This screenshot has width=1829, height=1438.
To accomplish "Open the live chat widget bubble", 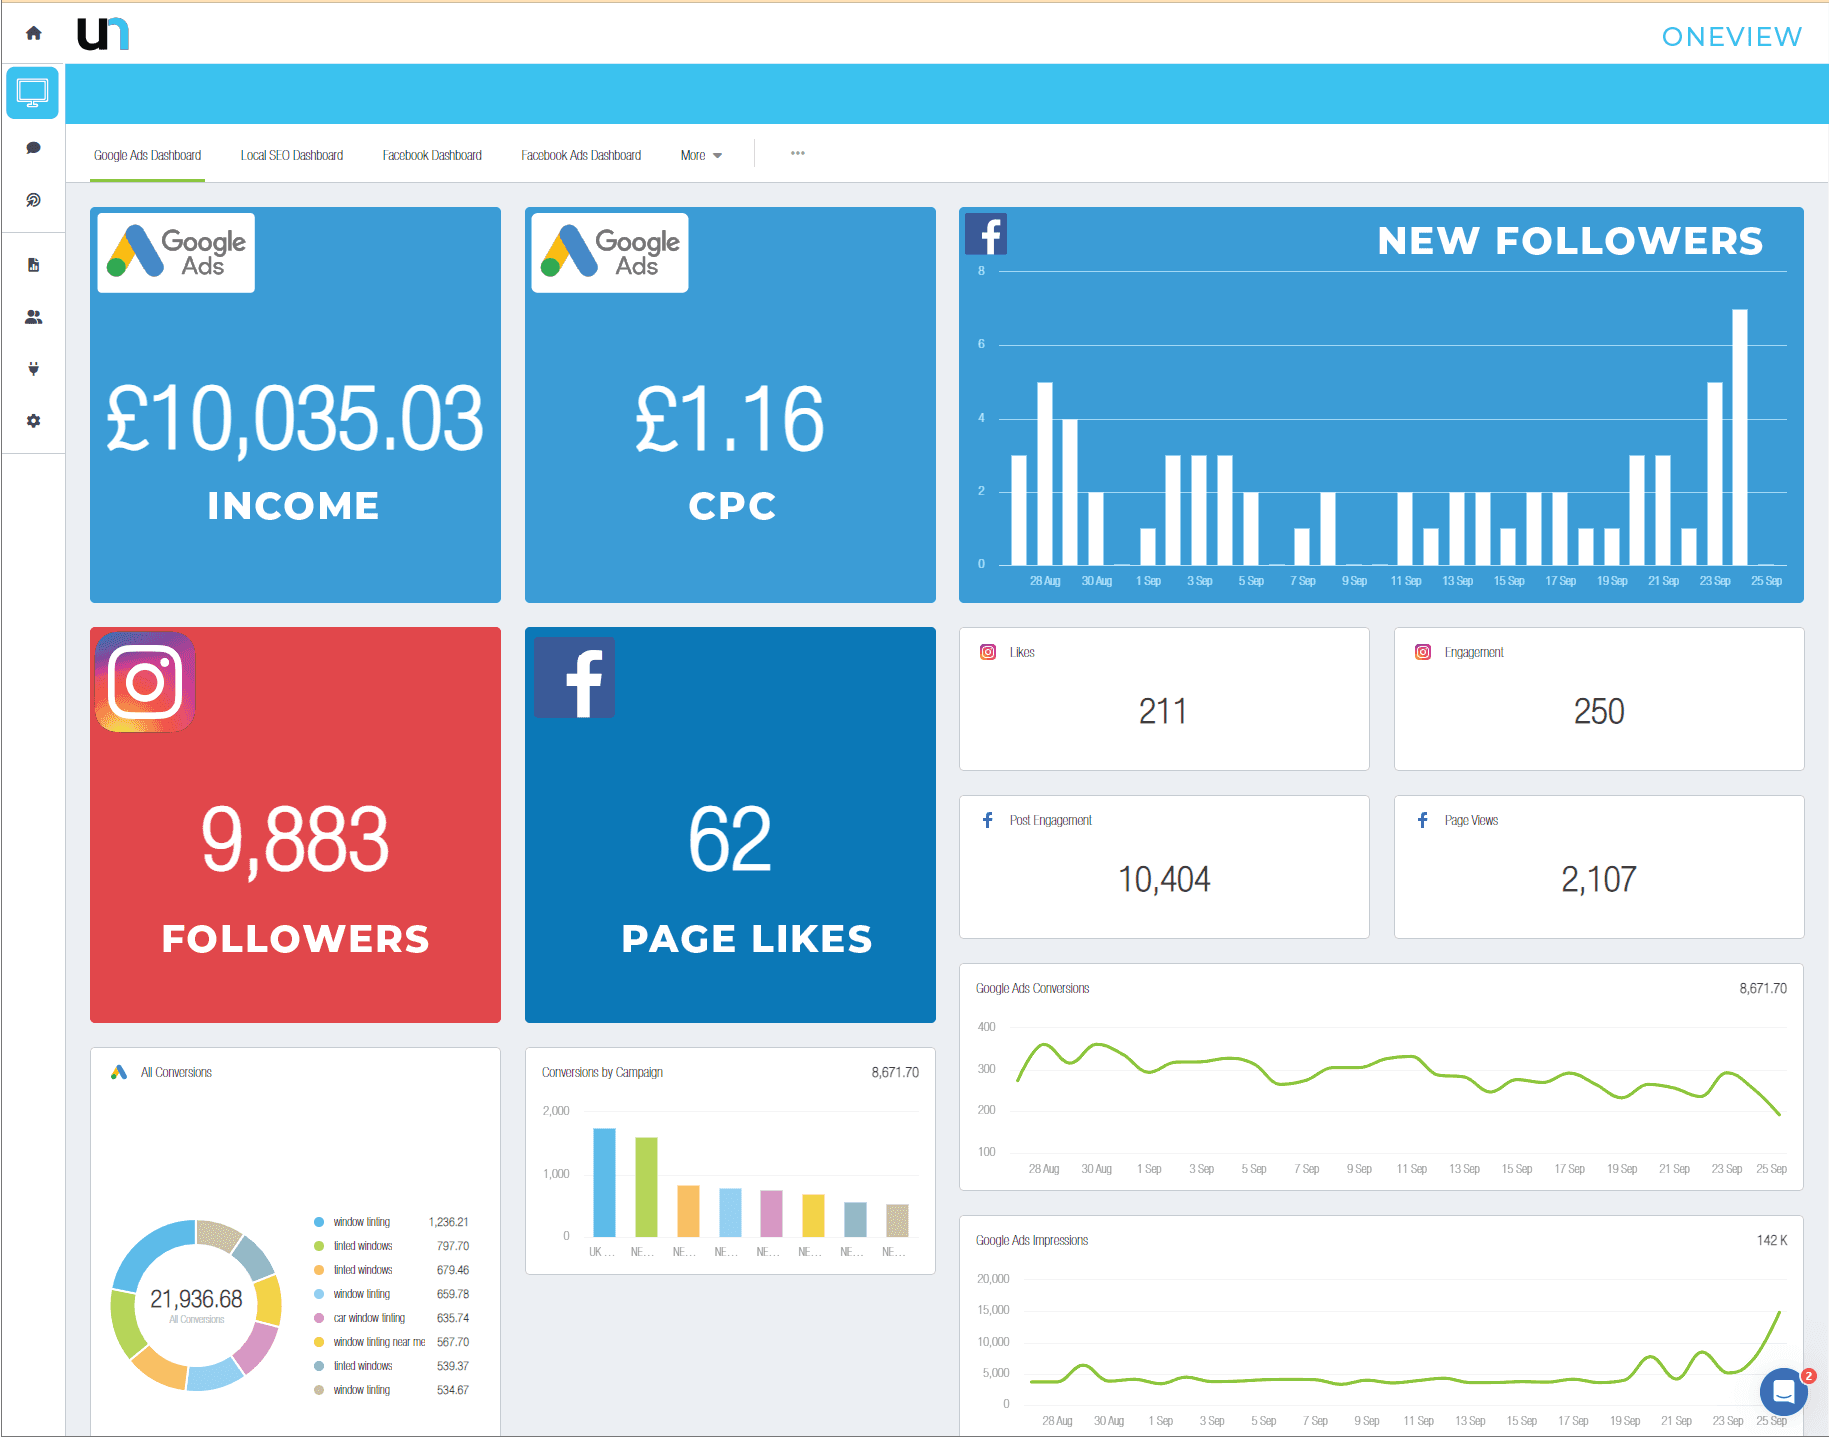I will 1783,1391.
